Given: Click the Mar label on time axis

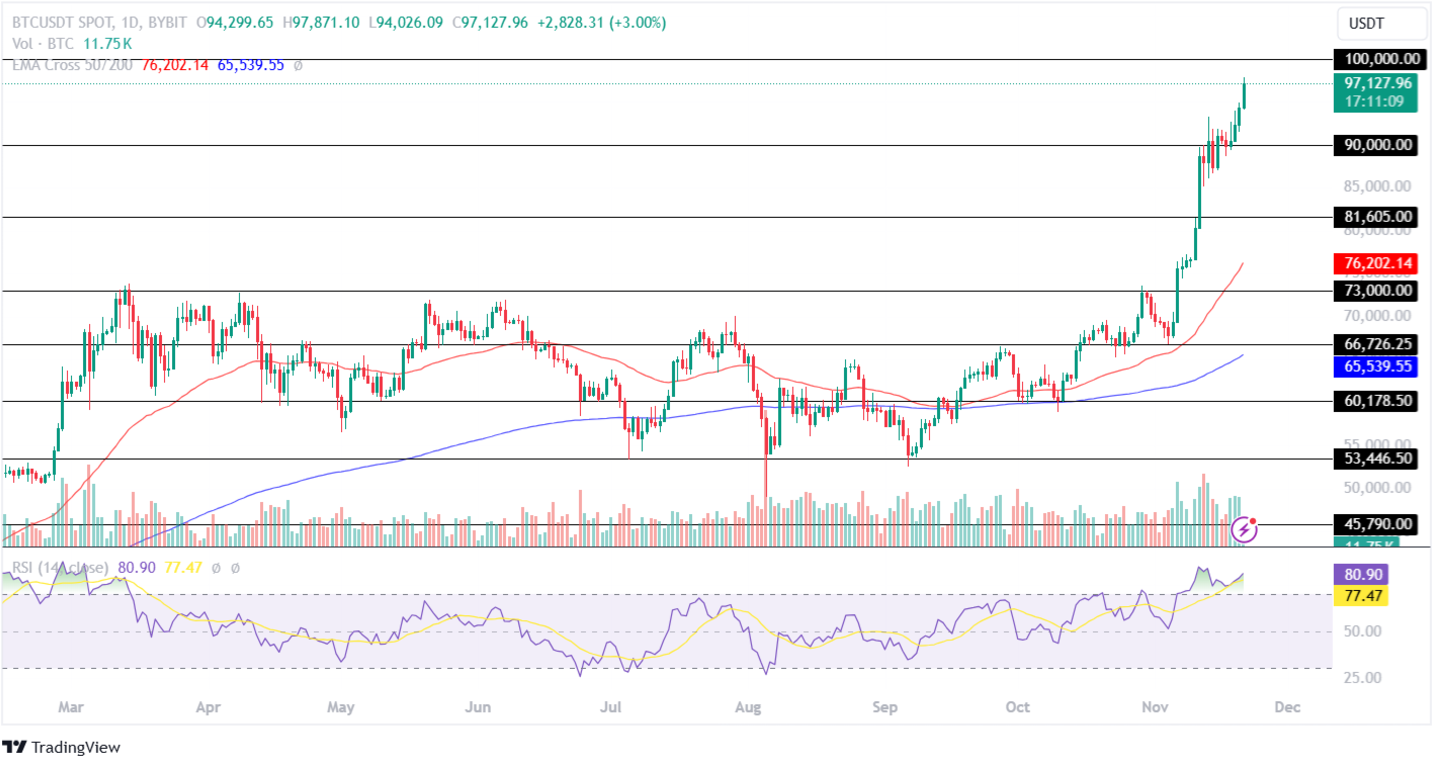Looking at the screenshot, I should click(x=71, y=707).
